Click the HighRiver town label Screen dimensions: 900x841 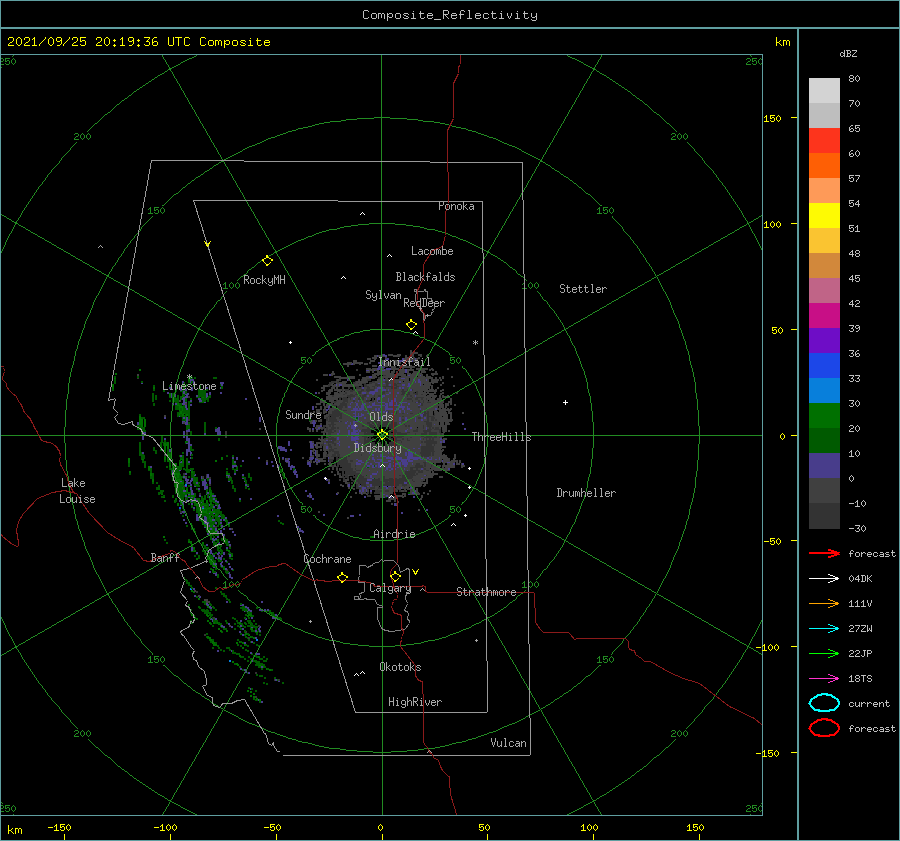[415, 702]
